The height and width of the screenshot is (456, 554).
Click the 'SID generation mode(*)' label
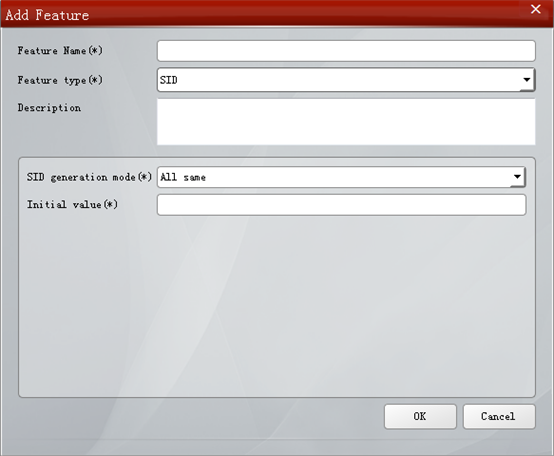89,177
